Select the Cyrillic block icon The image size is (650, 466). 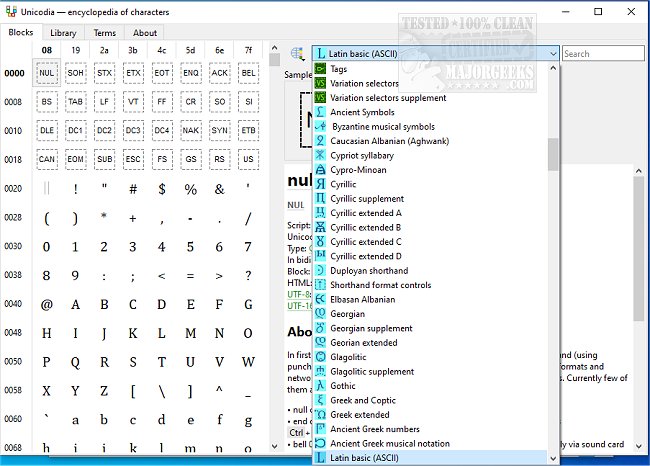coord(320,184)
